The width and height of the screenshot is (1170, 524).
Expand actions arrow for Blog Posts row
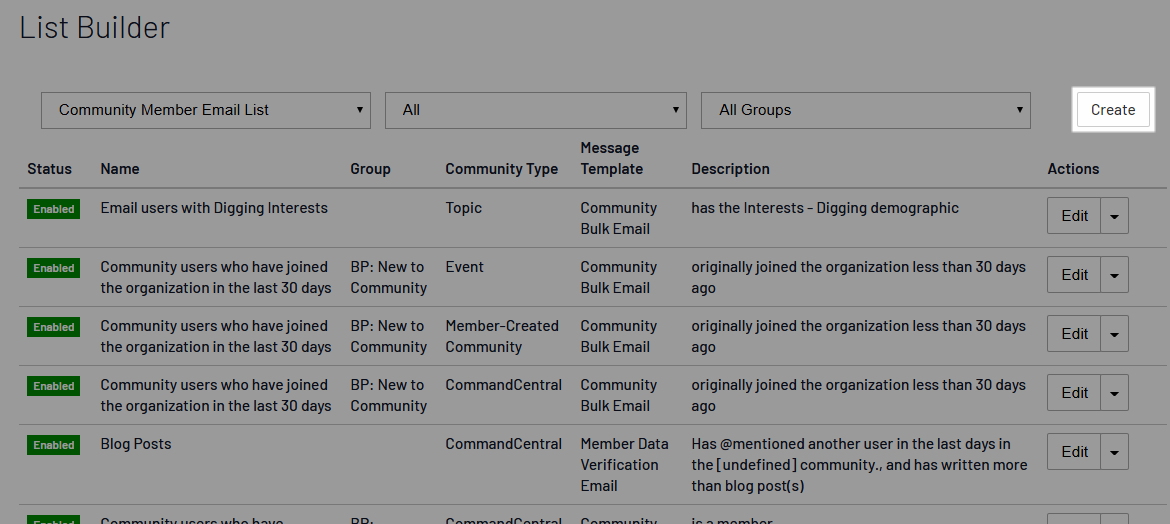point(1114,452)
